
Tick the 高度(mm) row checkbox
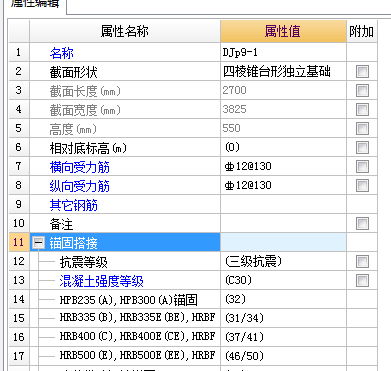[362, 128]
